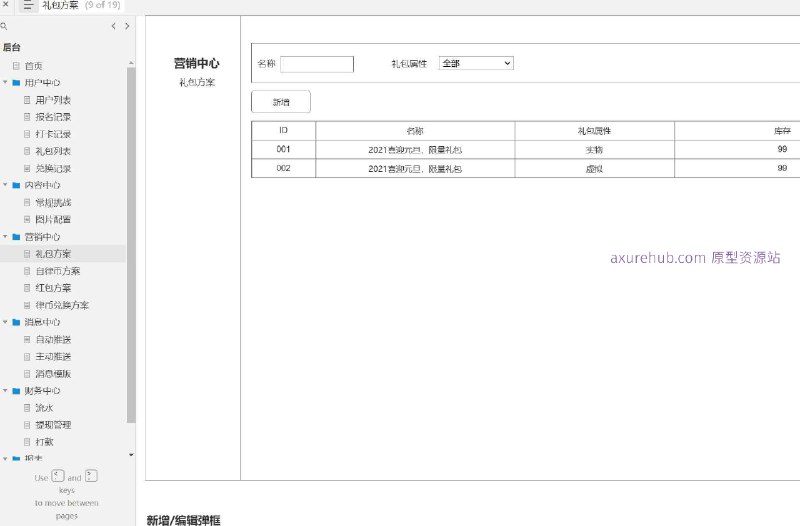Open the 报名记录 page
This screenshot has height=526, width=800.
53,117
